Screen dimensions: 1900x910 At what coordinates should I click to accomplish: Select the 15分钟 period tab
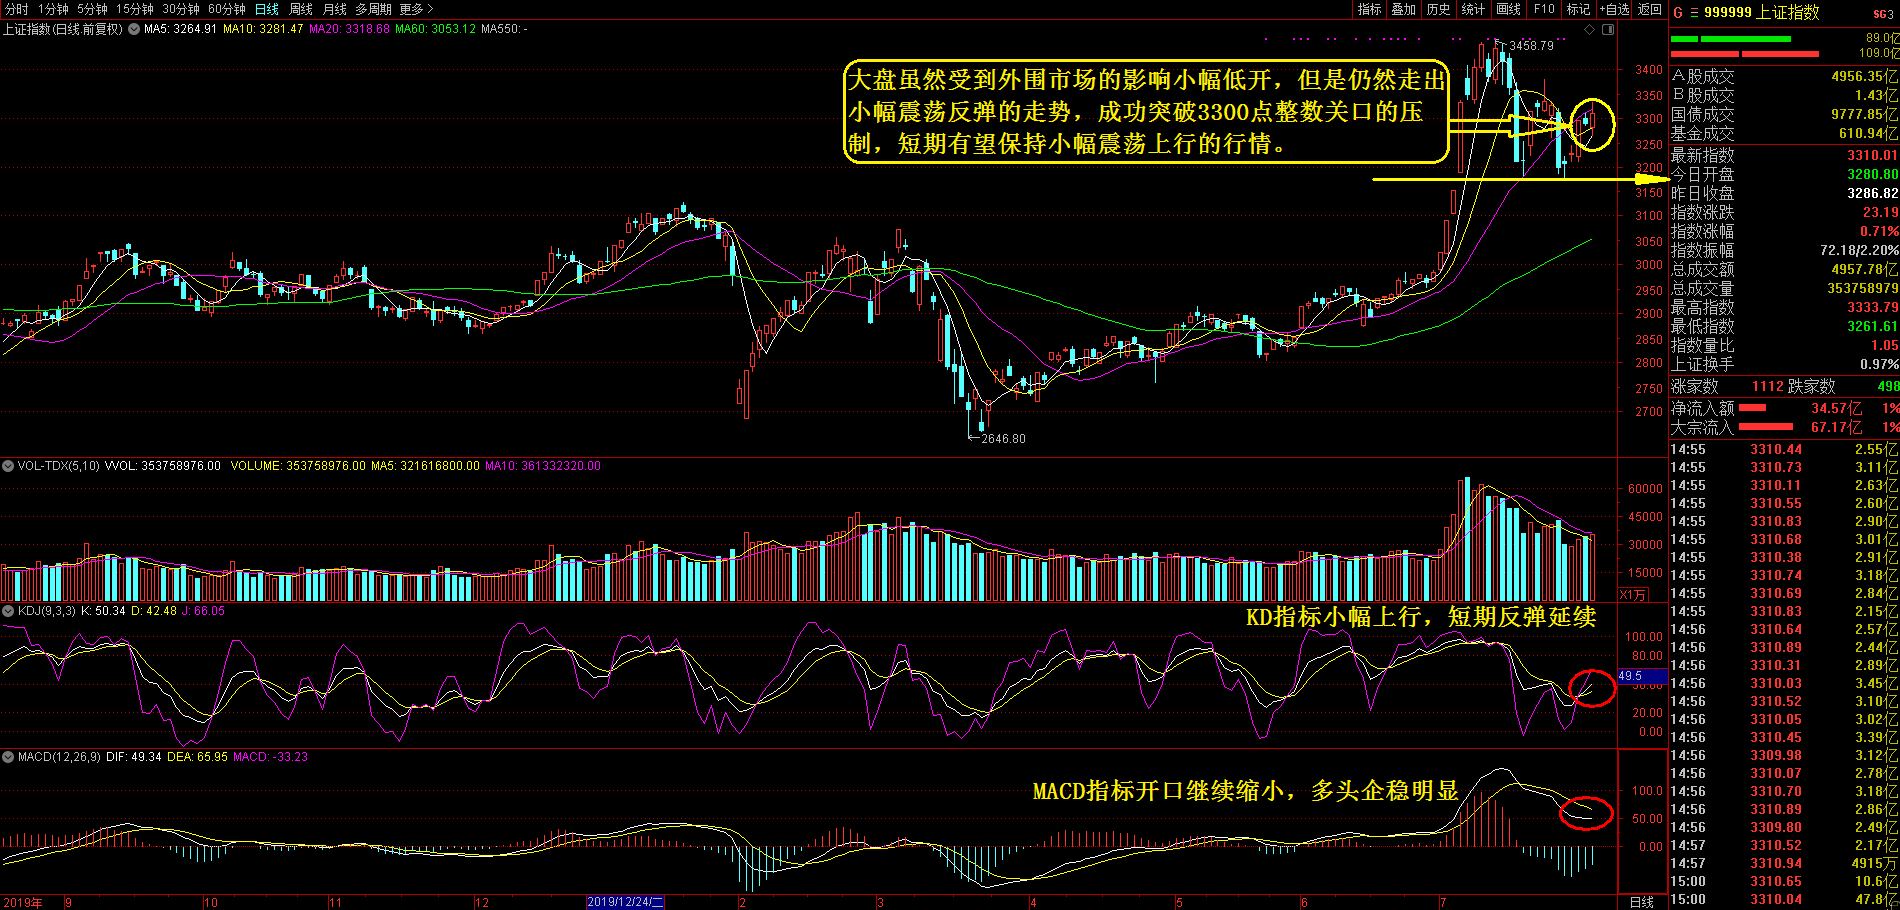135,9
